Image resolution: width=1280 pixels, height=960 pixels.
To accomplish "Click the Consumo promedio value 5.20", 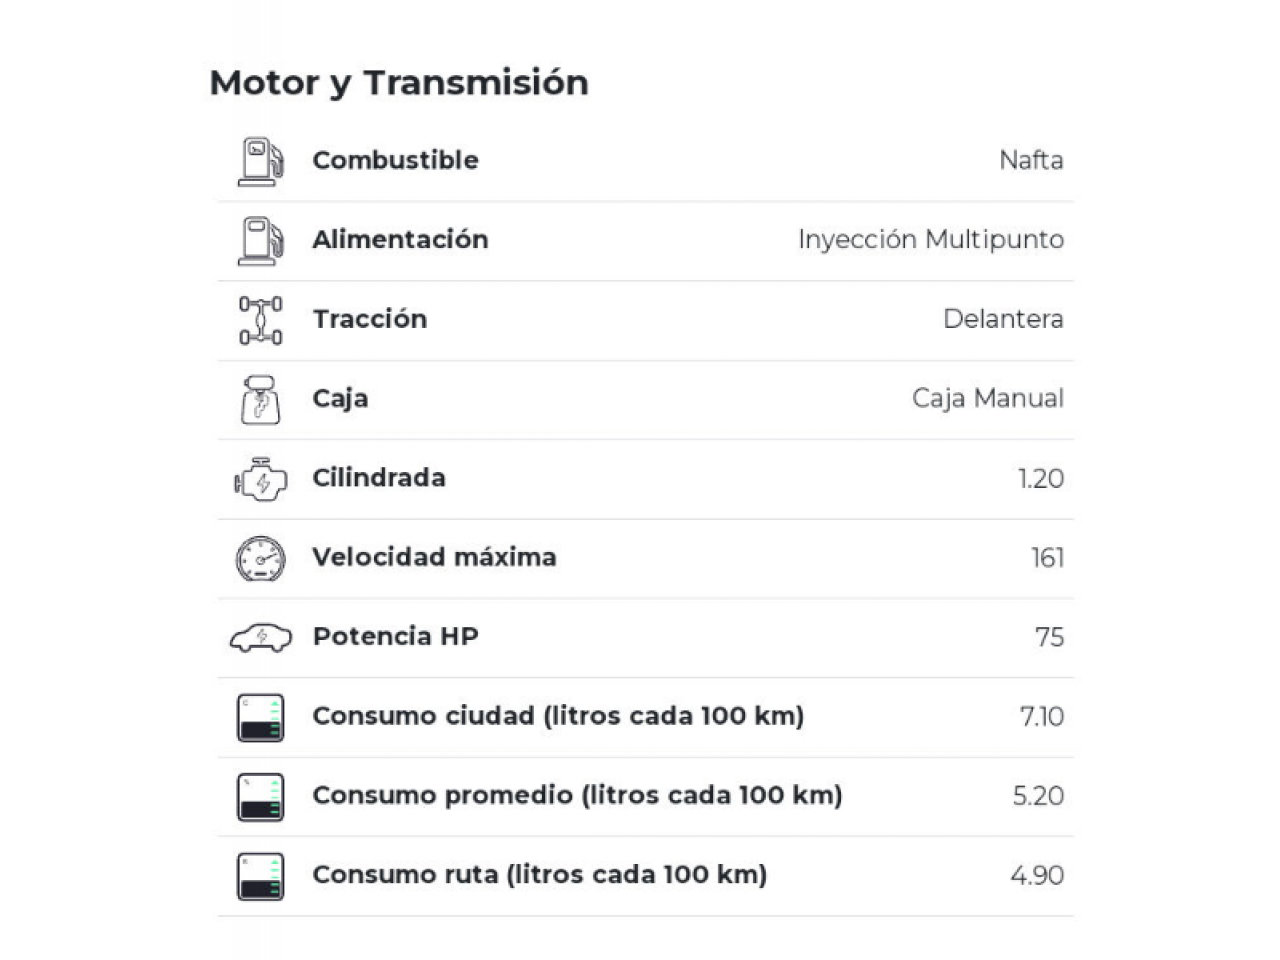I will pos(1038,796).
